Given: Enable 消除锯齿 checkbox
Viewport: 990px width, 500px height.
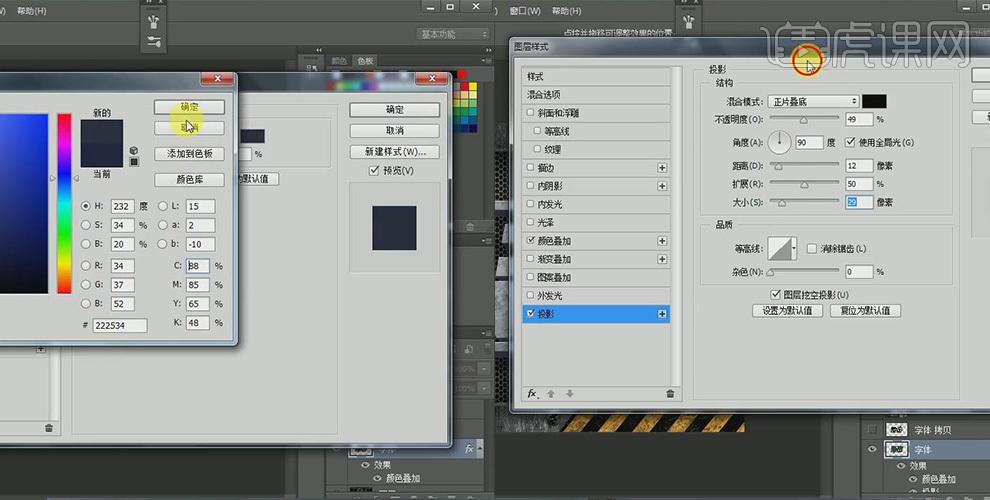Looking at the screenshot, I should coord(812,249).
